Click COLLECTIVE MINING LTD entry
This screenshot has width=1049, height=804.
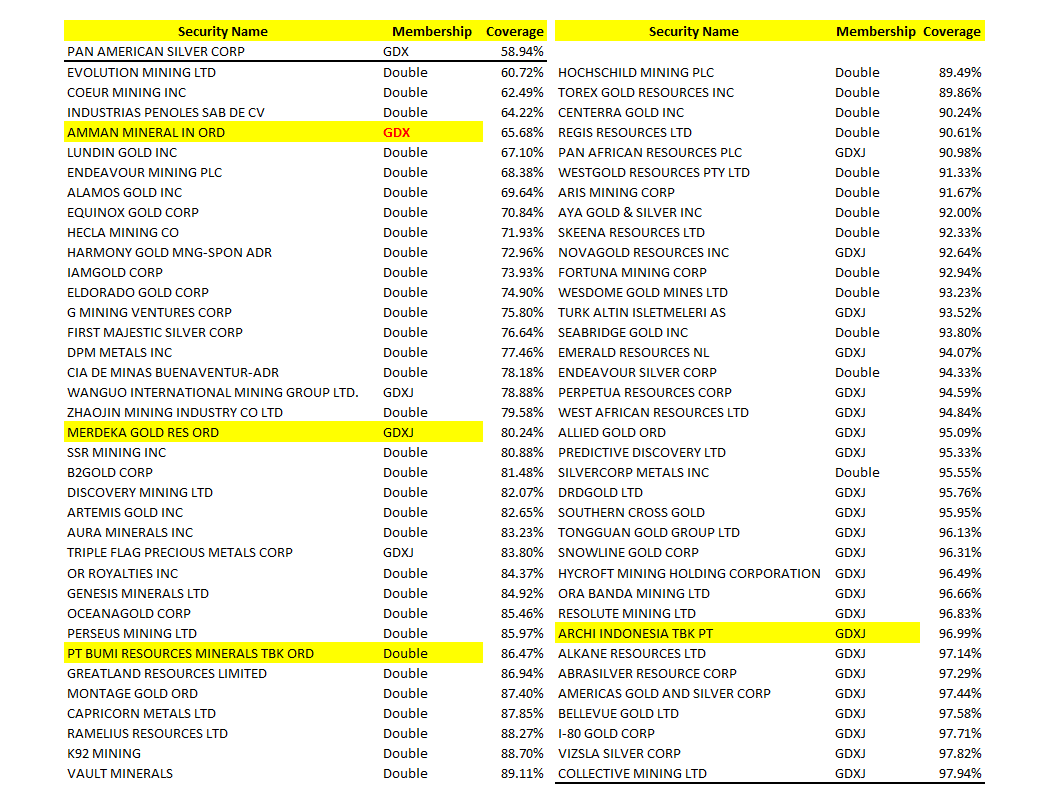632,775
